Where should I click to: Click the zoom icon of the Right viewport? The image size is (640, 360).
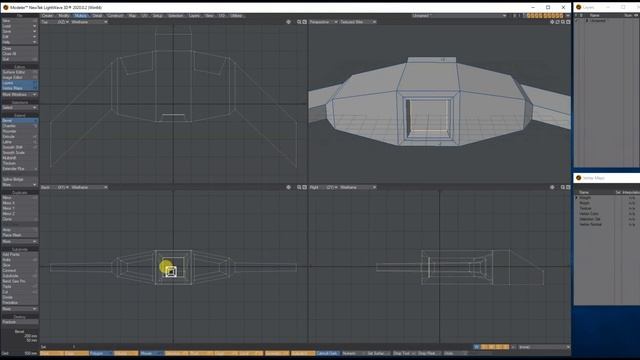click(x=562, y=187)
